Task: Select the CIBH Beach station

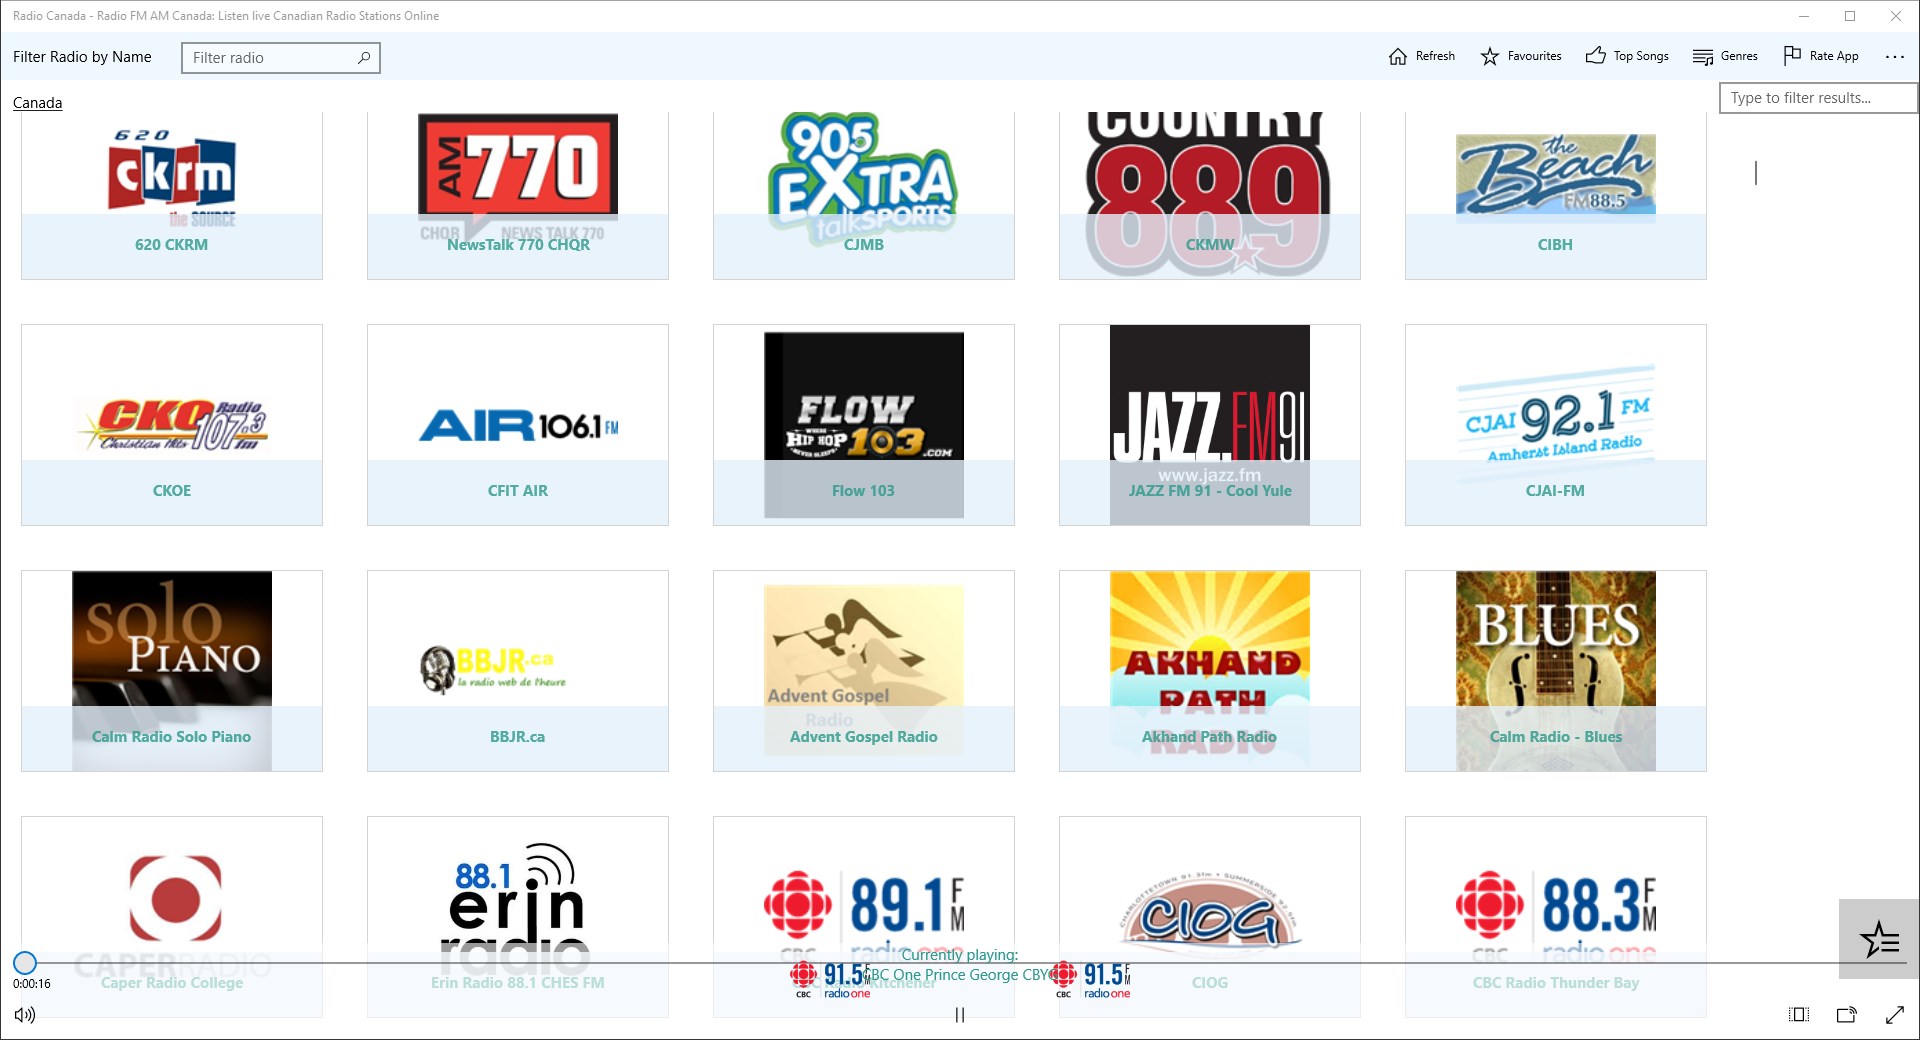Action: 1556,196
